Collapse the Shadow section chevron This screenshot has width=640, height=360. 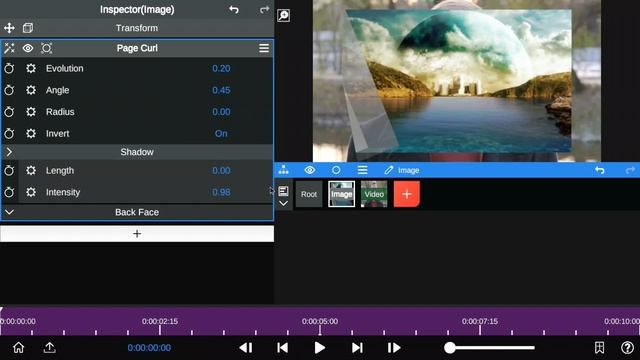tap(9, 152)
